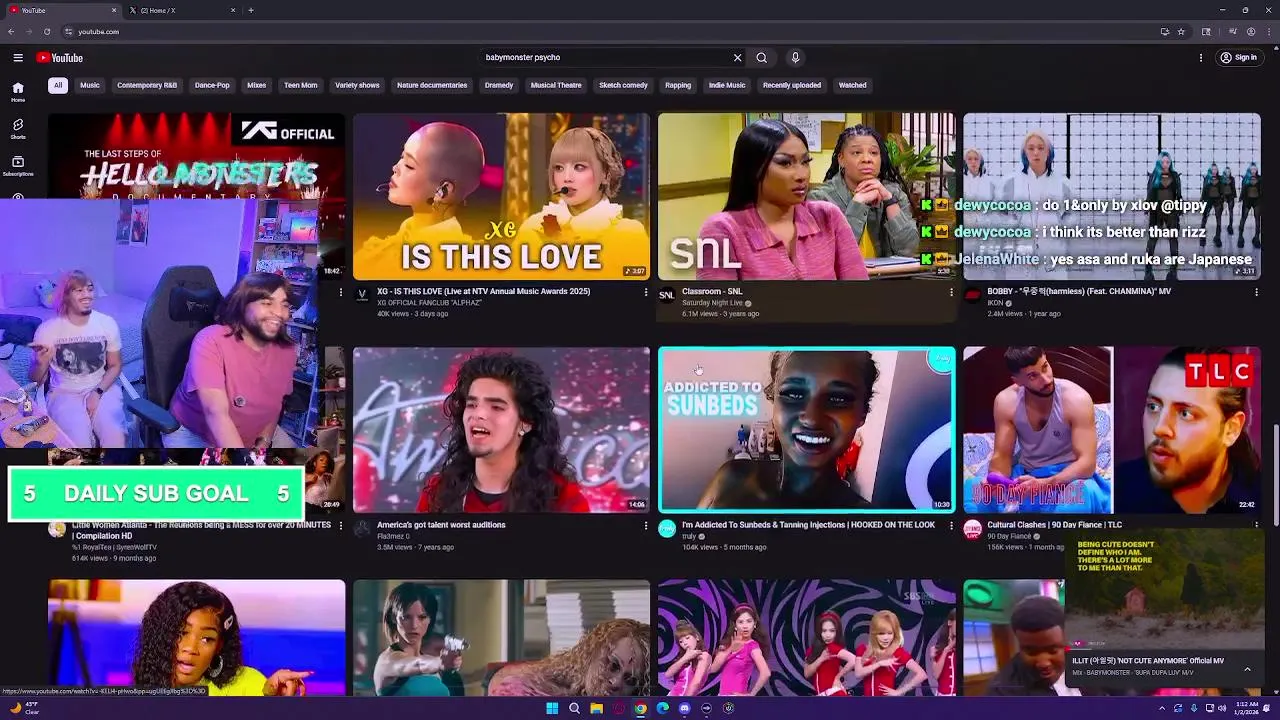The width and height of the screenshot is (1280, 720).
Task: Play the 90 Day Fiance TLC thumbnail
Action: [x=1112, y=430]
